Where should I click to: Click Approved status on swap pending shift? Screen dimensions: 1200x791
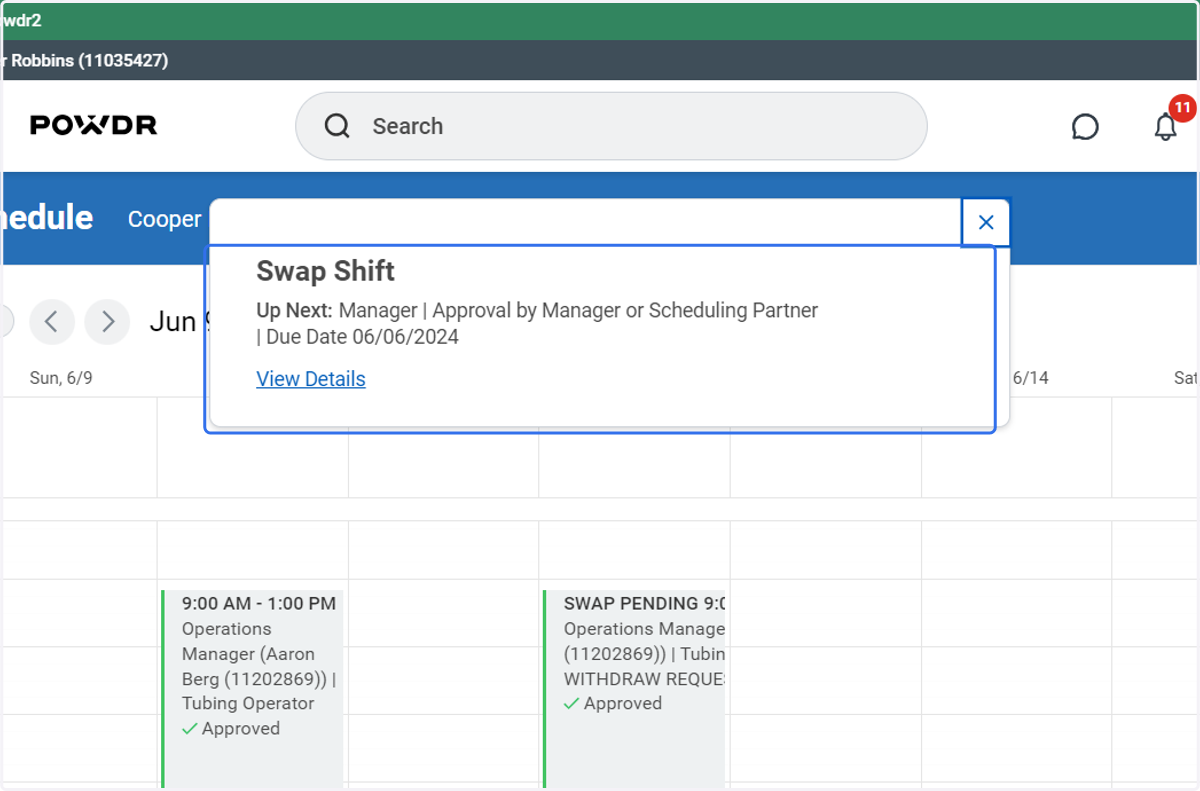[x=613, y=703]
